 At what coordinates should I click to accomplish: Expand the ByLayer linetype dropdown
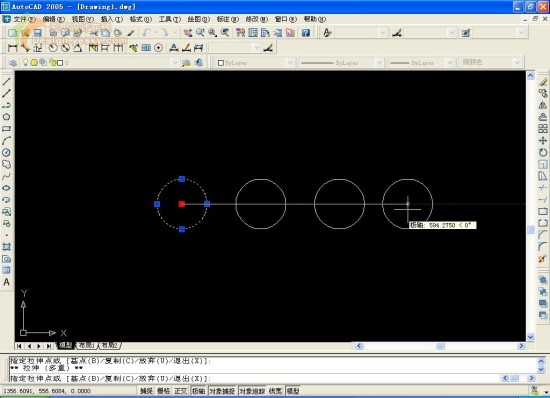click(x=379, y=63)
